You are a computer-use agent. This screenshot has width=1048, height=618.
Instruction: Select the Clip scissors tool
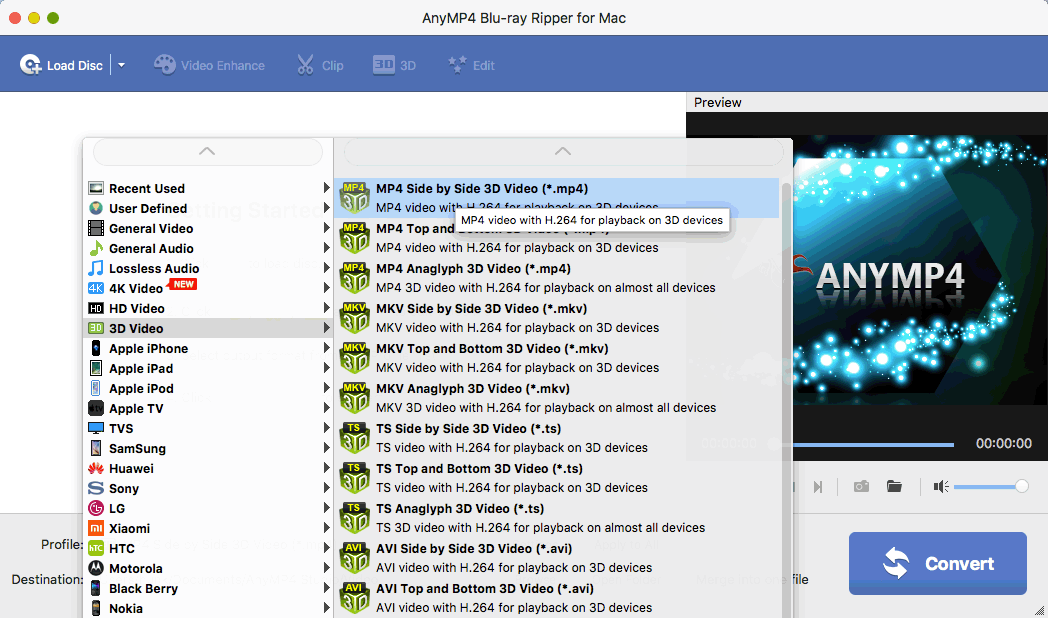click(x=319, y=65)
